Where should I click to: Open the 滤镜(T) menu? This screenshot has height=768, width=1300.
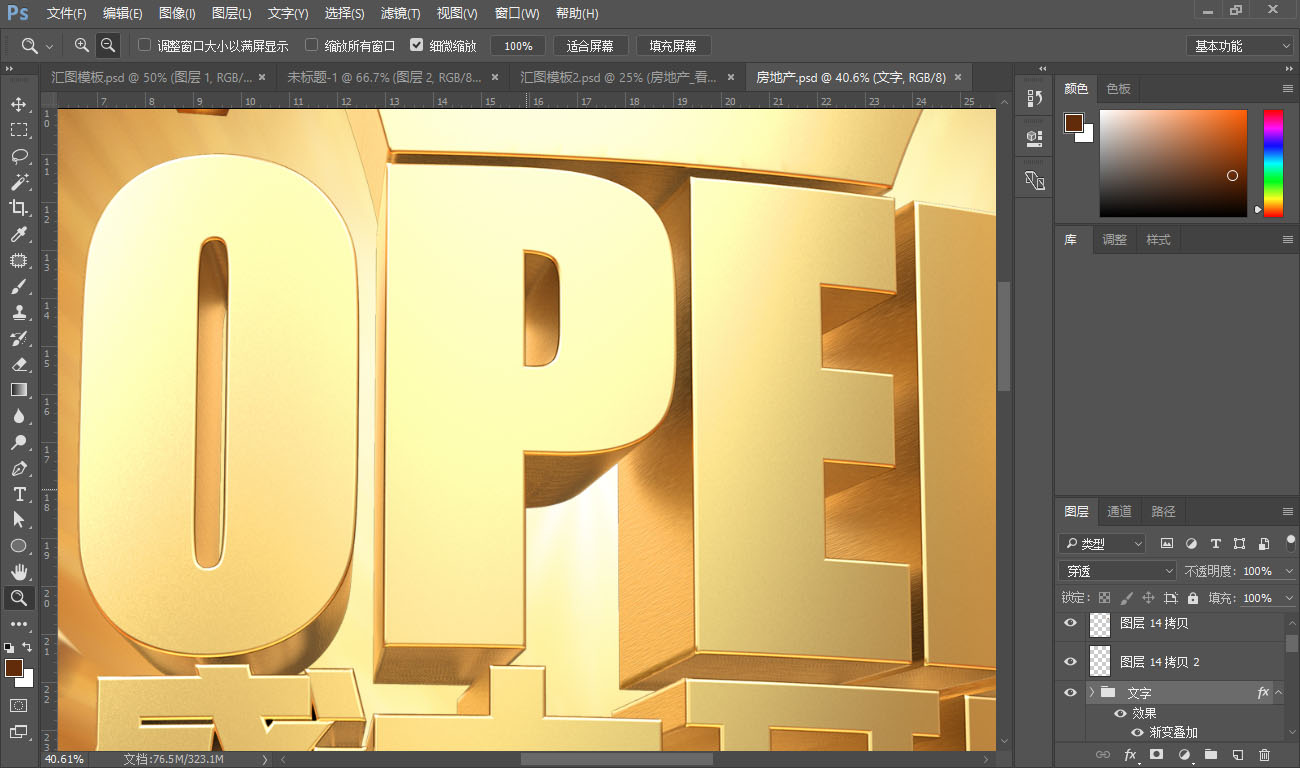point(400,14)
